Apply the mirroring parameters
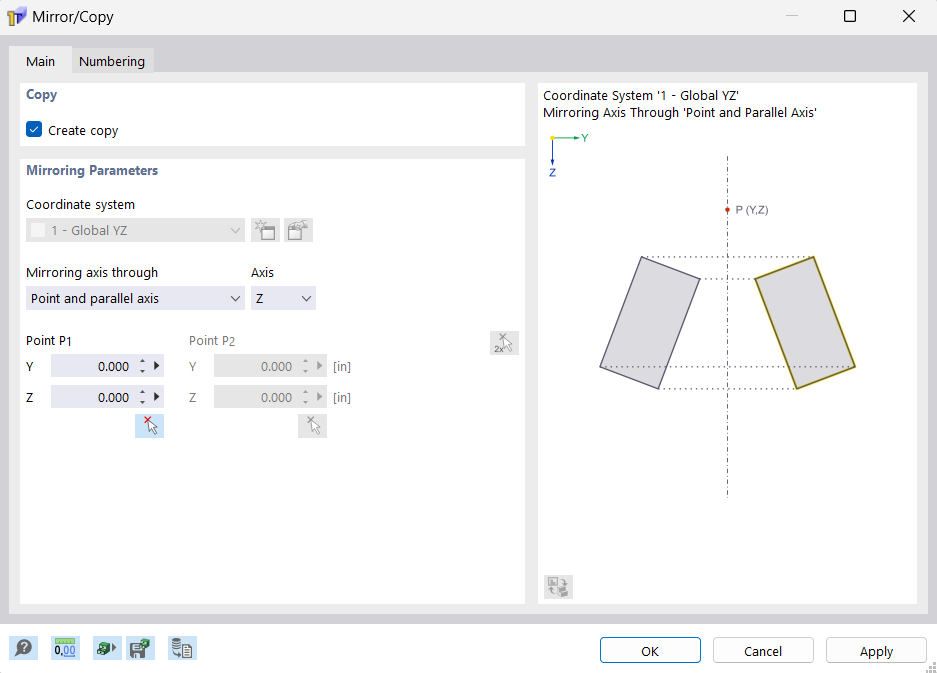The width and height of the screenshot is (937, 673). point(875,650)
